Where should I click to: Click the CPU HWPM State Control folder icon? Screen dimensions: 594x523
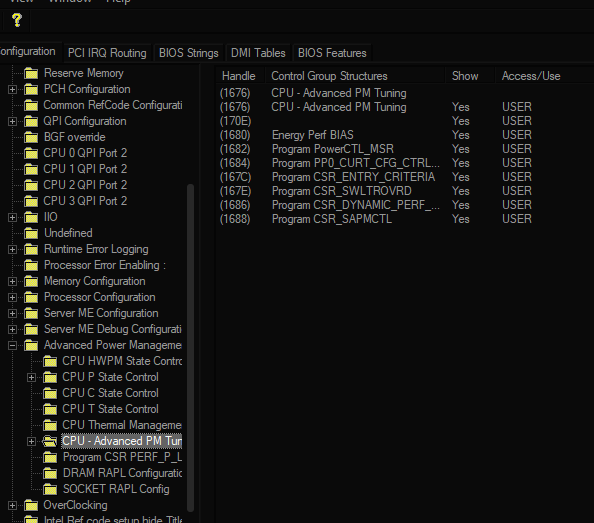click(50, 361)
